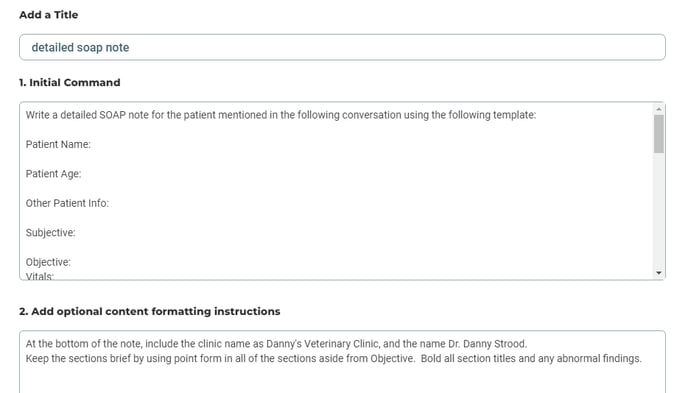Click the empty scrollbar track below the thumb
The height and width of the screenshot is (393, 688).
[659, 211]
